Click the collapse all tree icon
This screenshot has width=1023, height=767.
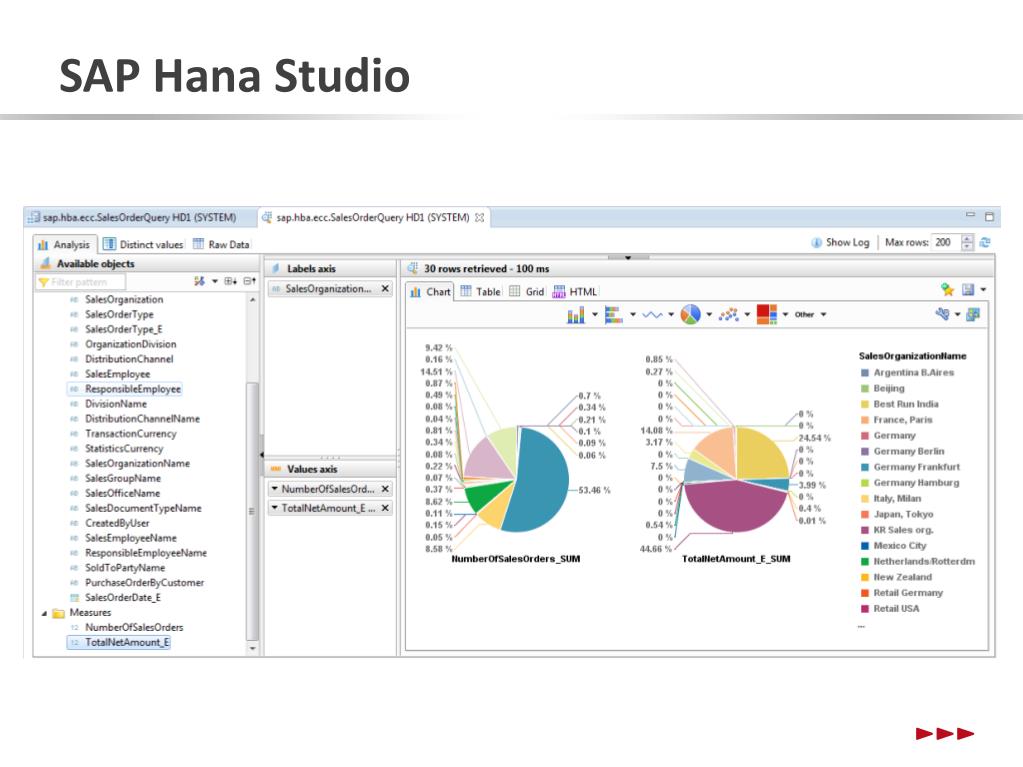(250, 281)
